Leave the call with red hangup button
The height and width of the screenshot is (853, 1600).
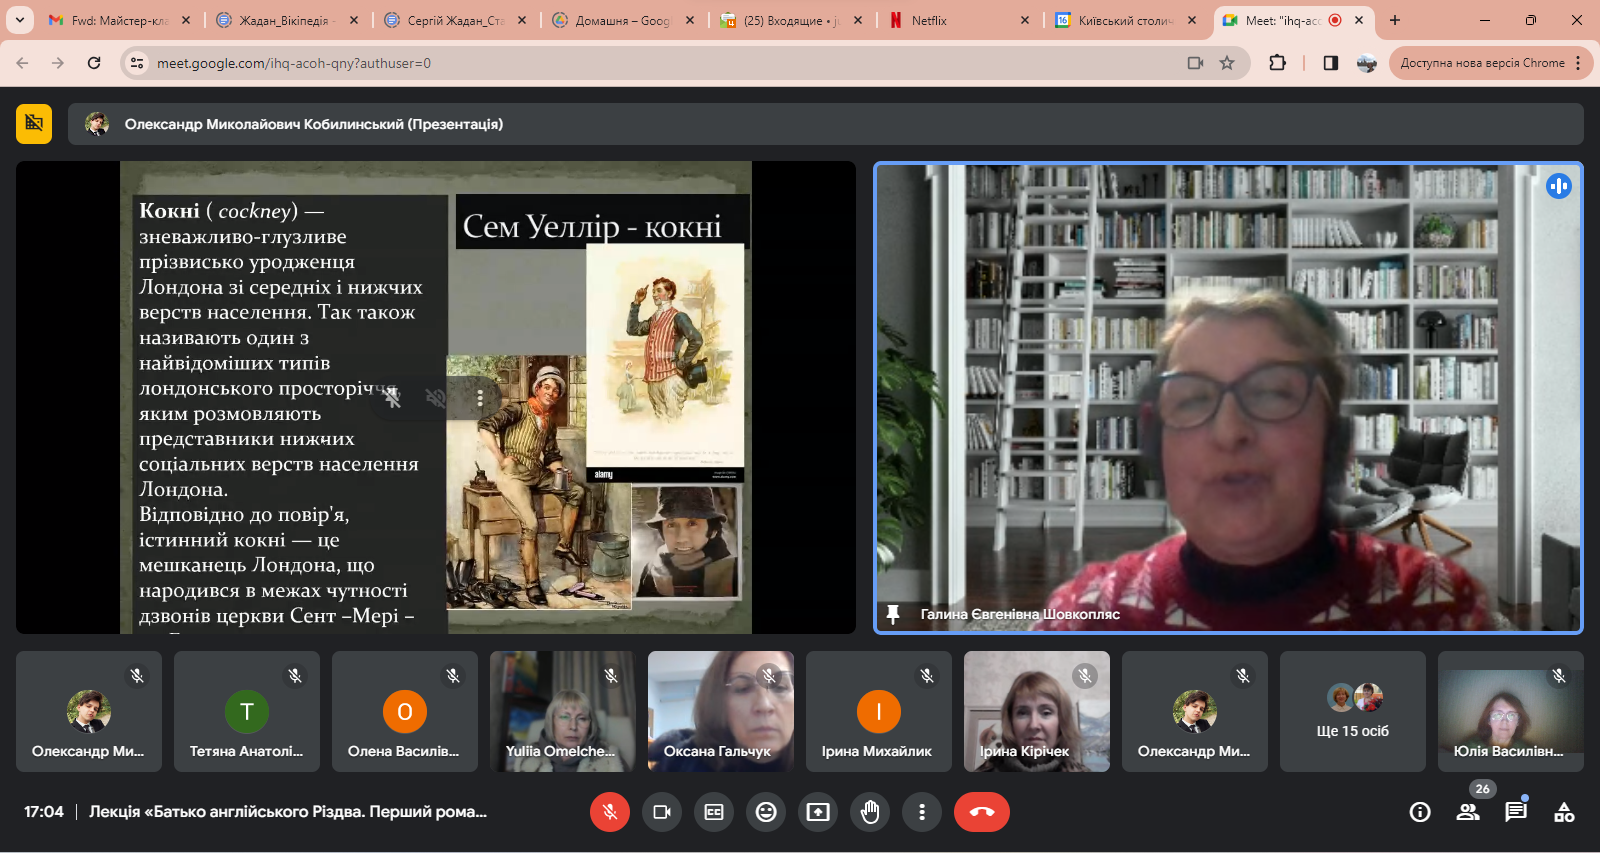tap(981, 812)
